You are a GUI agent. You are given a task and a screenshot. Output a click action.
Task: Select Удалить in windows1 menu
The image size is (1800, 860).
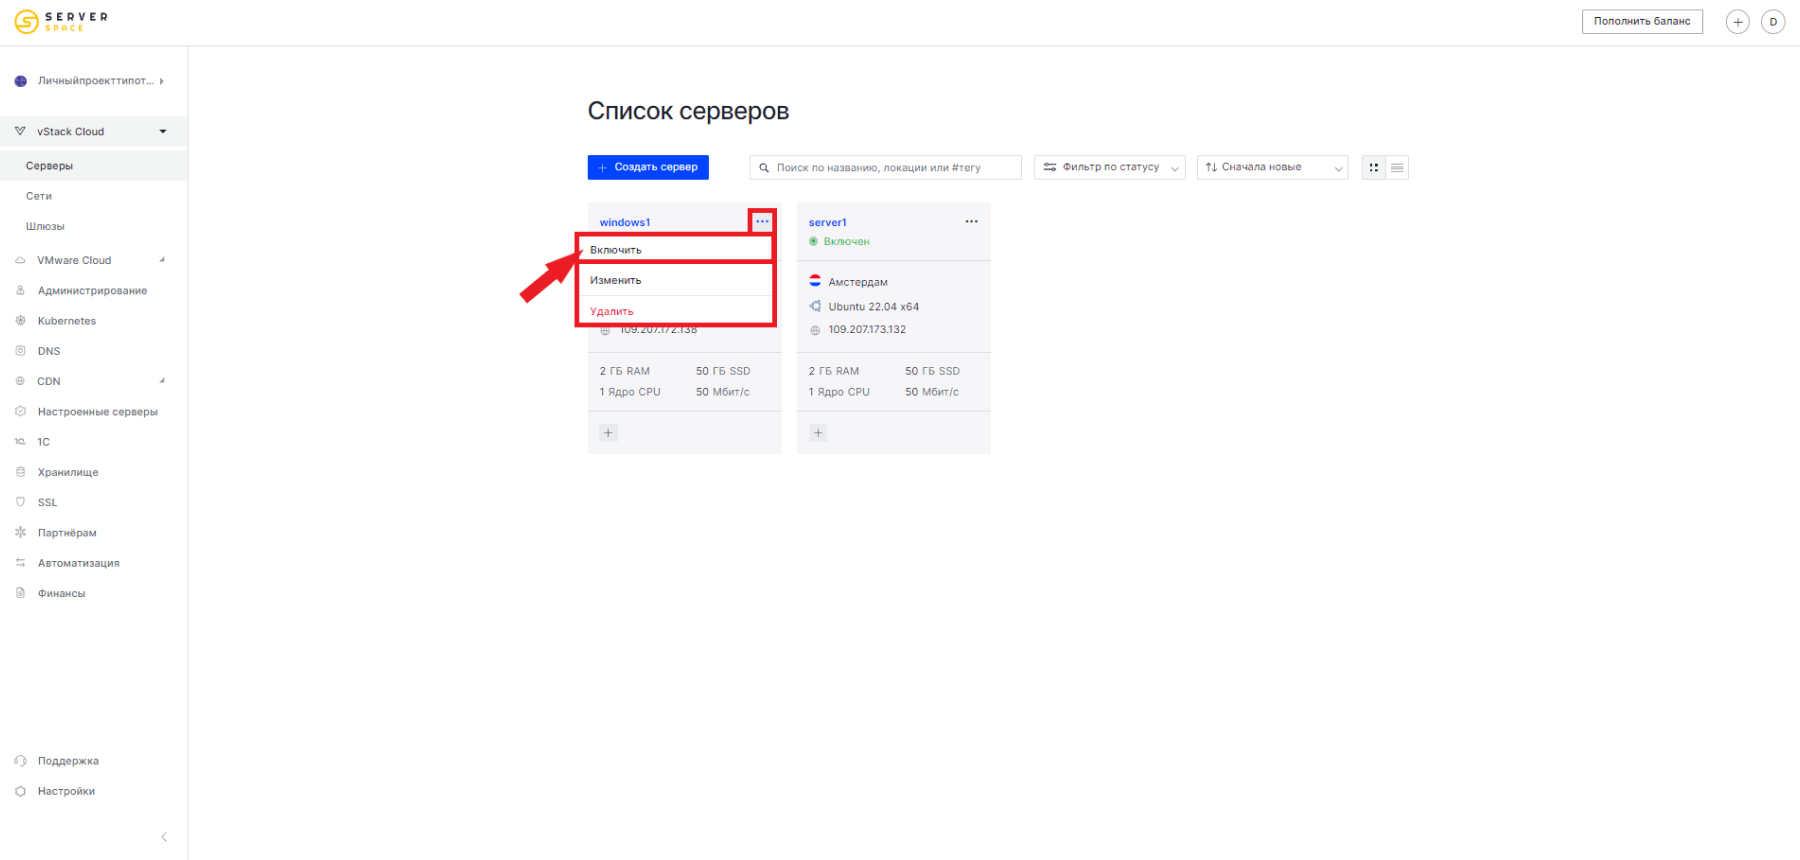pyautogui.click(x=675, y=311)
